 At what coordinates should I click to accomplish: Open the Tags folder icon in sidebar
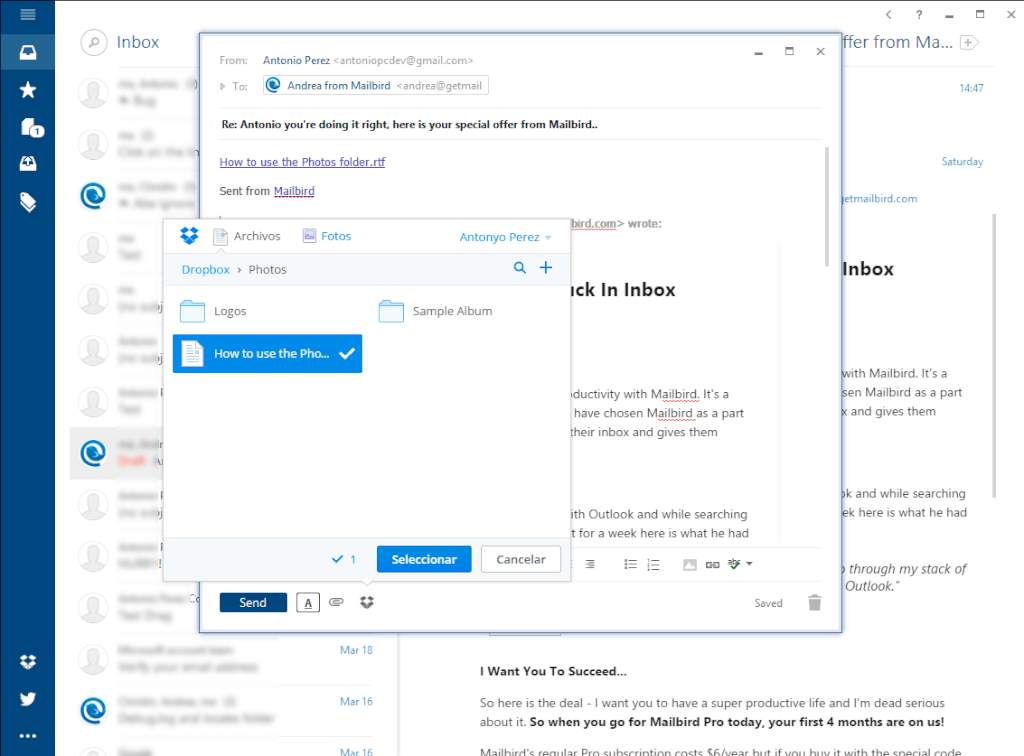[x=27, y=202]
